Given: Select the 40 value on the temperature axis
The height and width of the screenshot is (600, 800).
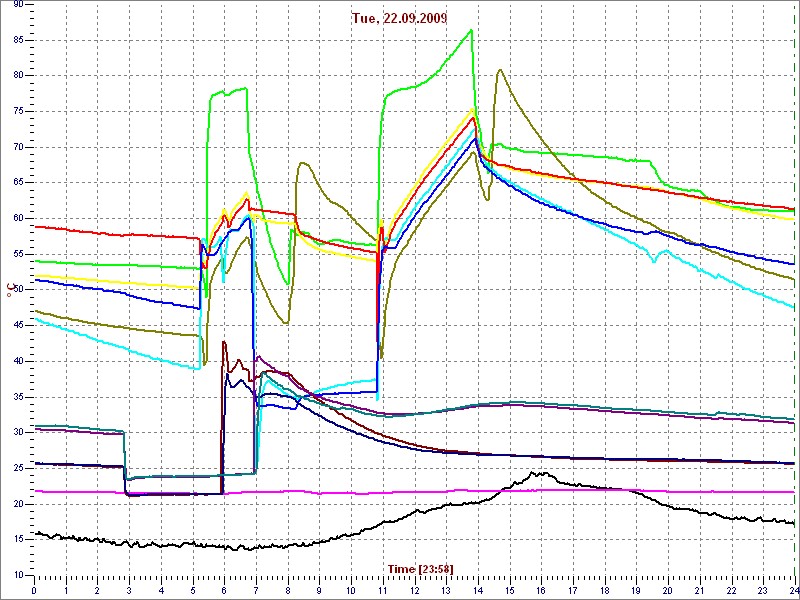Looking at the screenshot, I should click(x=17, y=361).
